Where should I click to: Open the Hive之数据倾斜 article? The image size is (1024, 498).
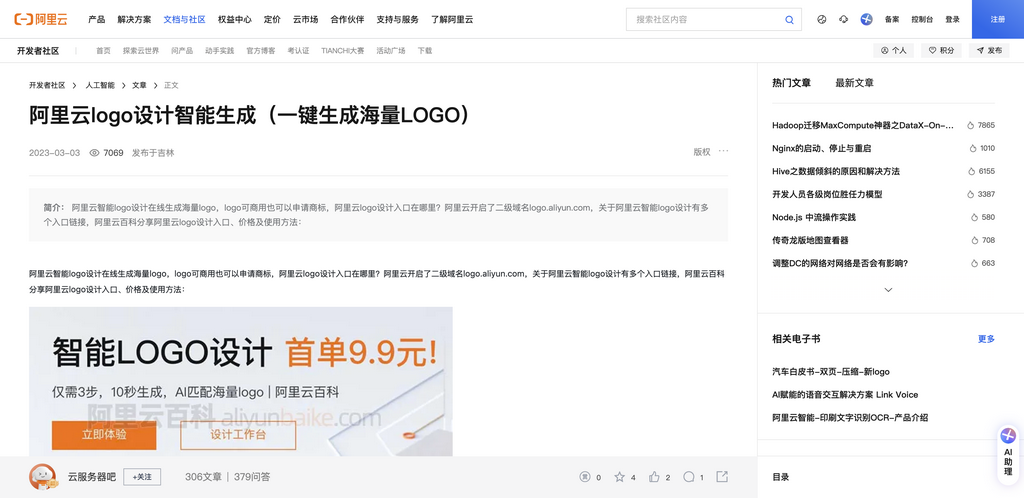tap(836, 171)
